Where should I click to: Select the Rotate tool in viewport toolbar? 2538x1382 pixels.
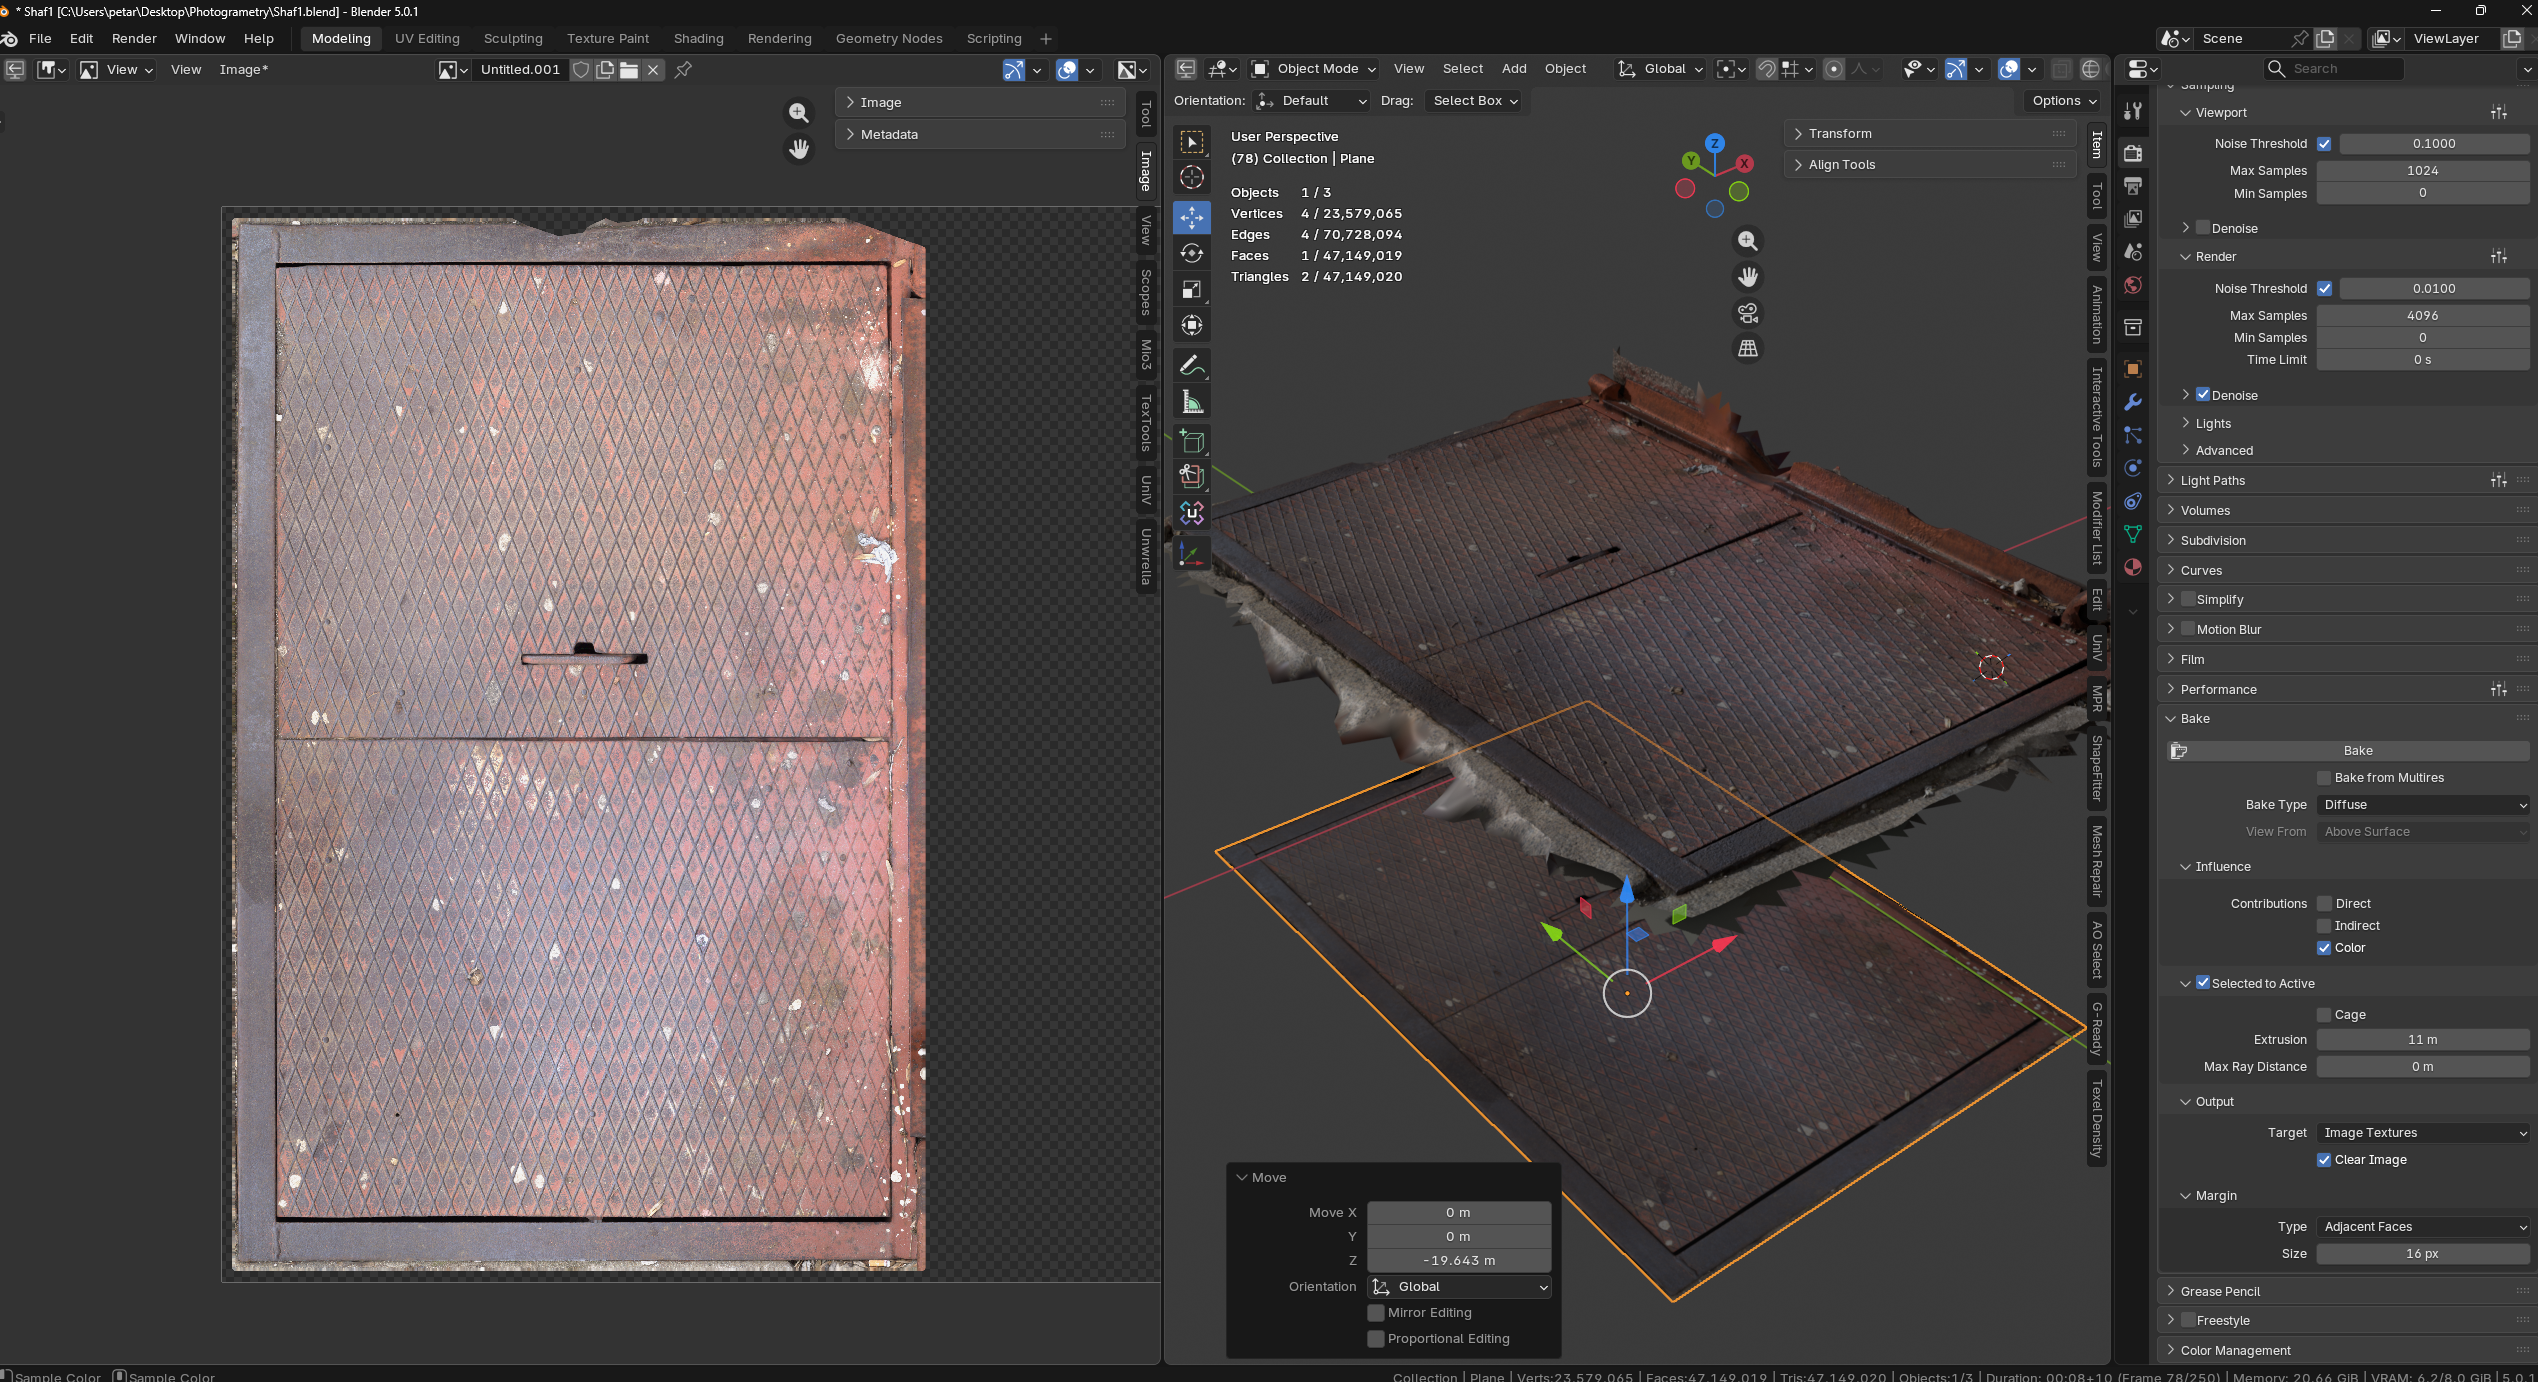(1191, 253)
